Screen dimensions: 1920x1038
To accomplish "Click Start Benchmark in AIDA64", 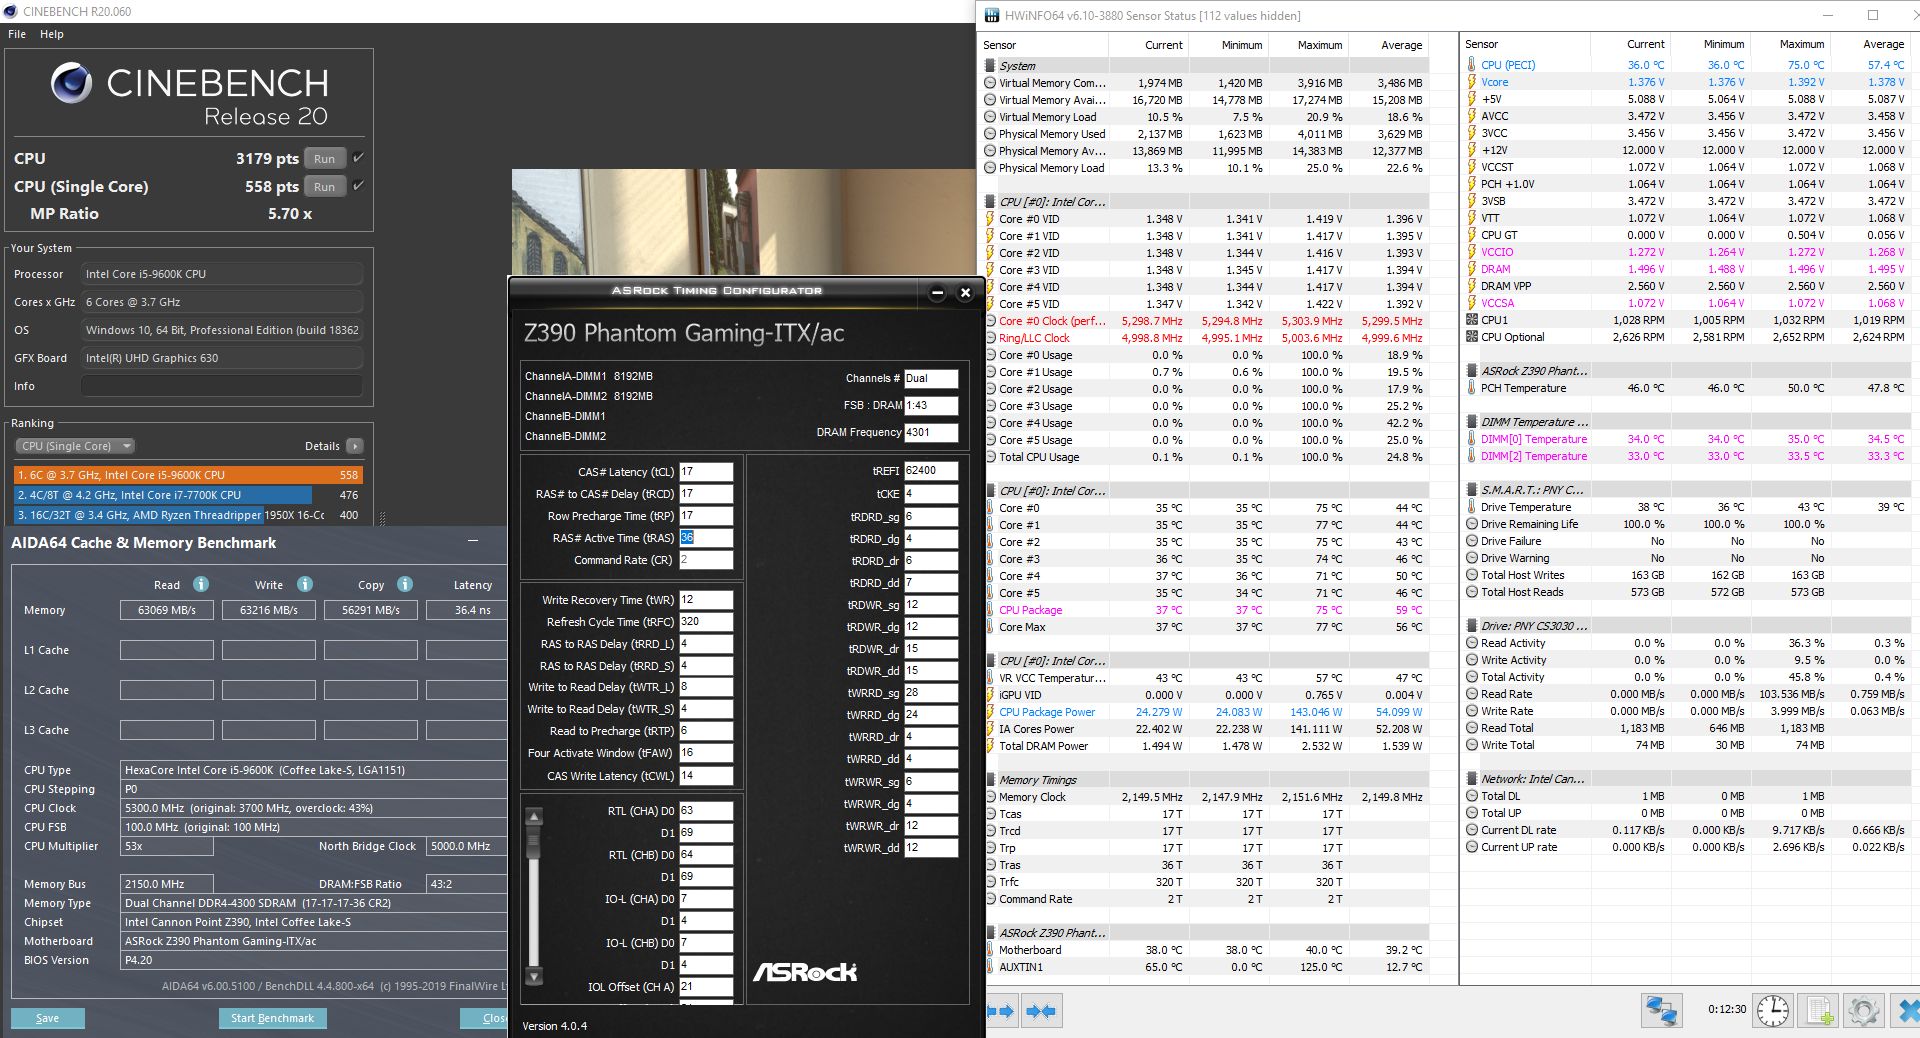I will pos(272,1018).
